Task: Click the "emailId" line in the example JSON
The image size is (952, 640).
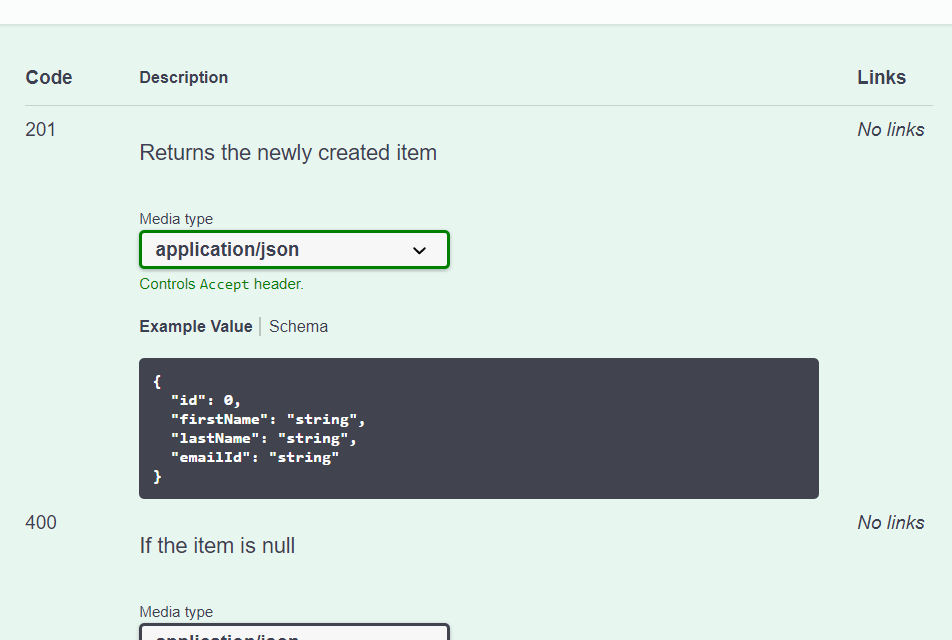Action: point(254,457)
